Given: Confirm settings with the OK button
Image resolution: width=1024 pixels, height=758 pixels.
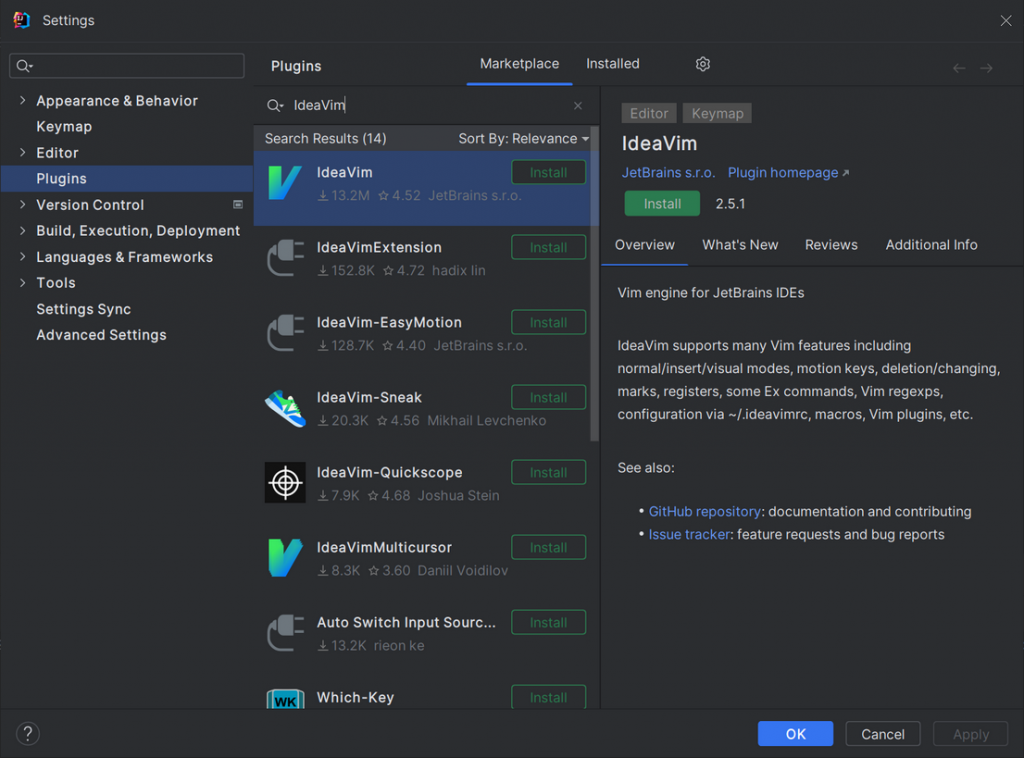Looking at the screenshot, I should [795, 734].
